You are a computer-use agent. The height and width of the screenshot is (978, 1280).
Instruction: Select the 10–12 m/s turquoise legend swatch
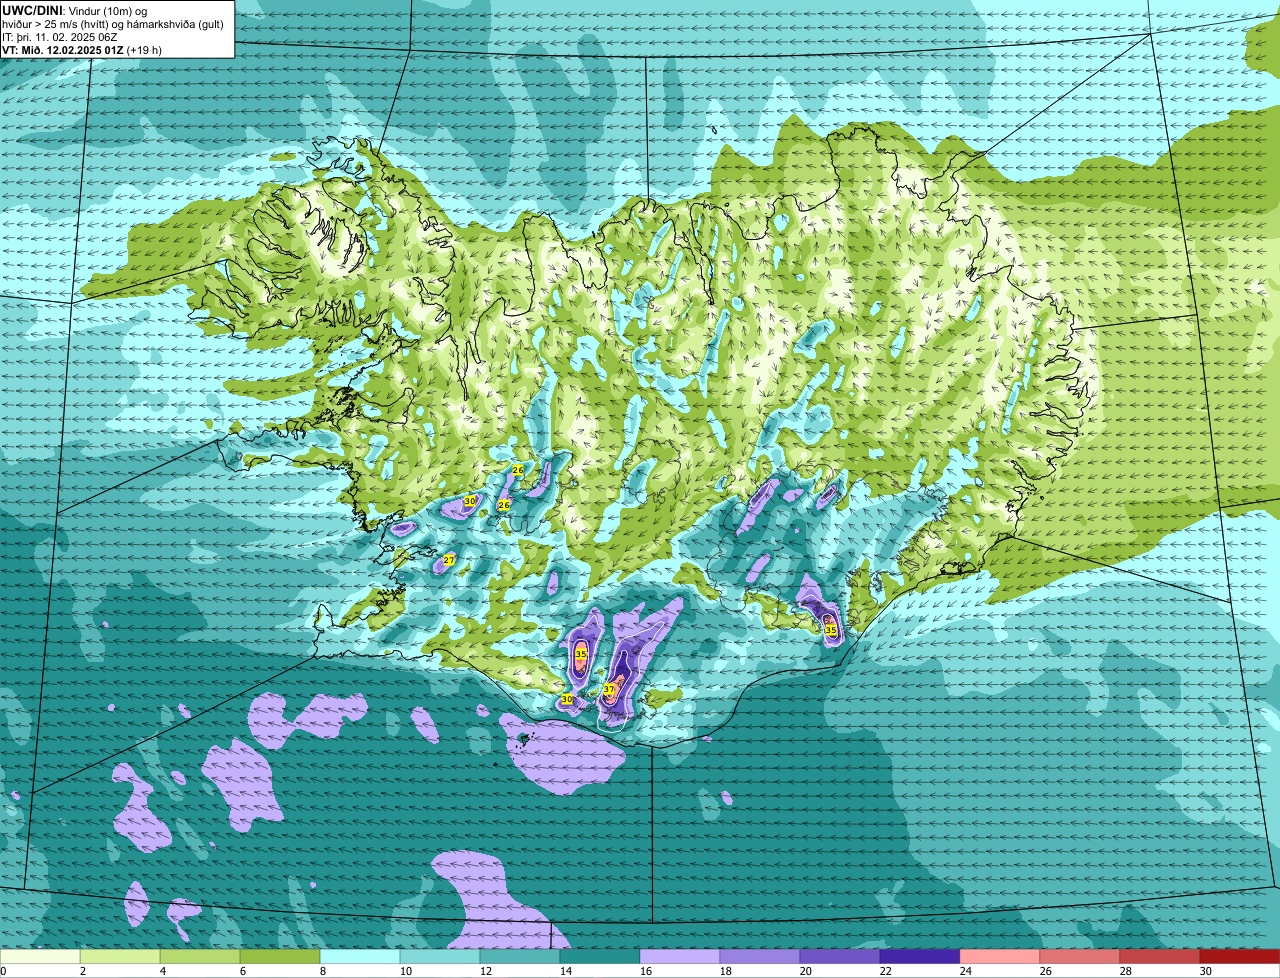point(440,957)
